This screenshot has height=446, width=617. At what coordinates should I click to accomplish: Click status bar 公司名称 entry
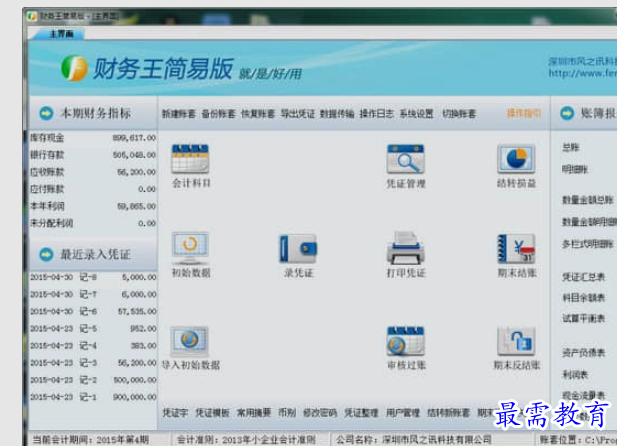(x=414, y=440)
